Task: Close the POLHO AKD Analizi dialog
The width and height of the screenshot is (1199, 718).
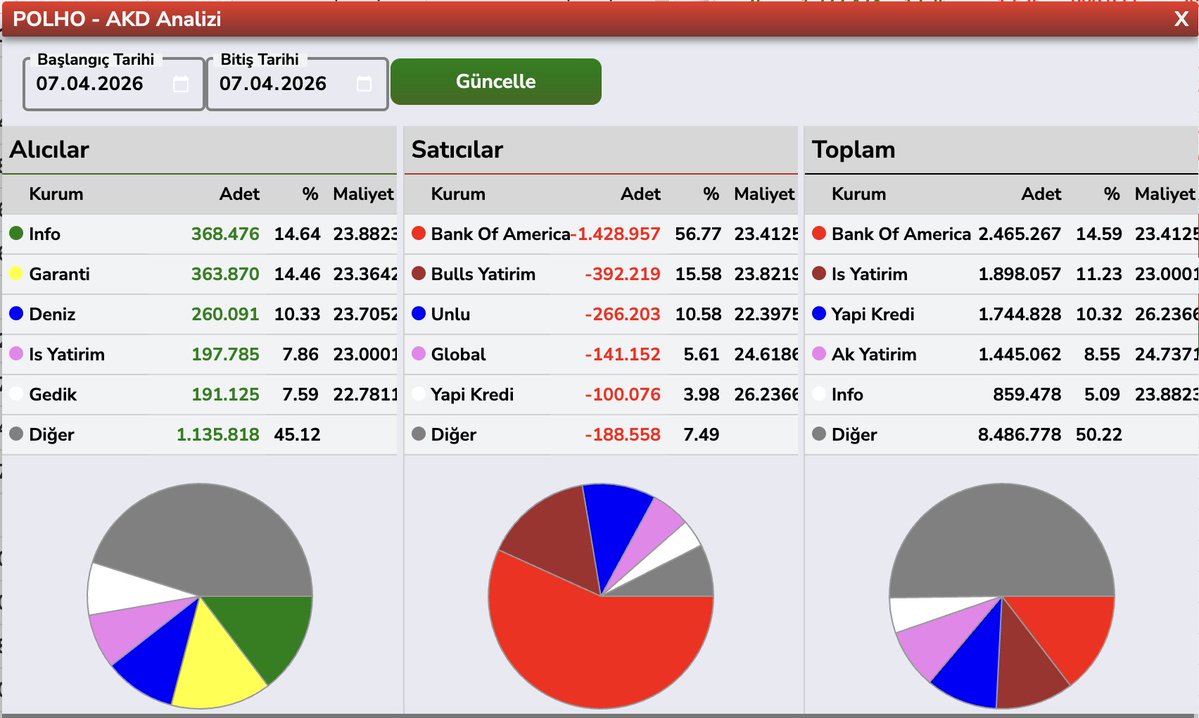Action: [1181, 19]
